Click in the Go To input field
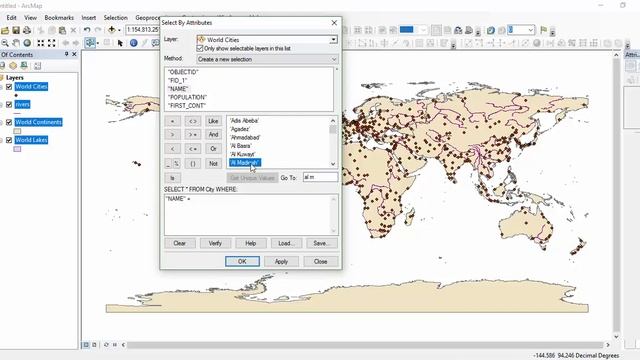 (320, 177)
